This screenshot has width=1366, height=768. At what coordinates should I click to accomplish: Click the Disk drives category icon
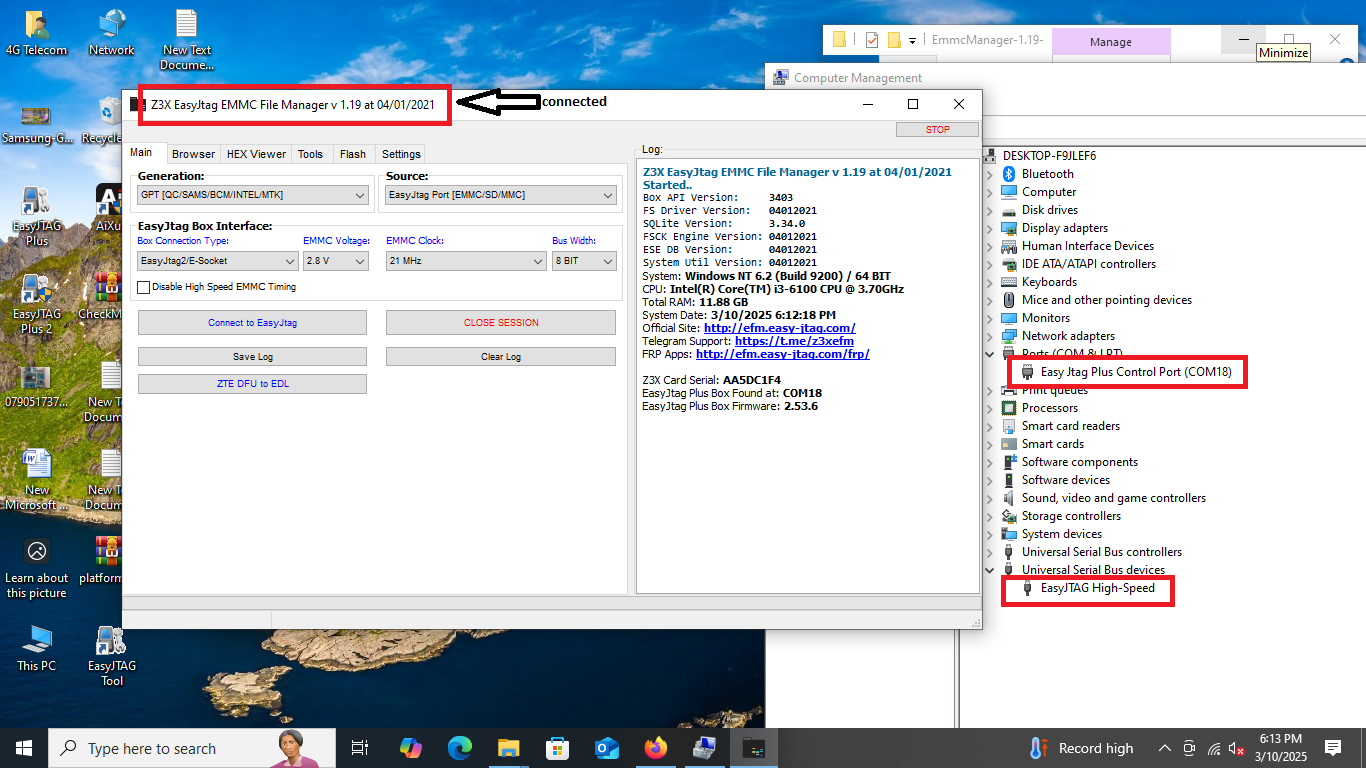point(1009,210)
